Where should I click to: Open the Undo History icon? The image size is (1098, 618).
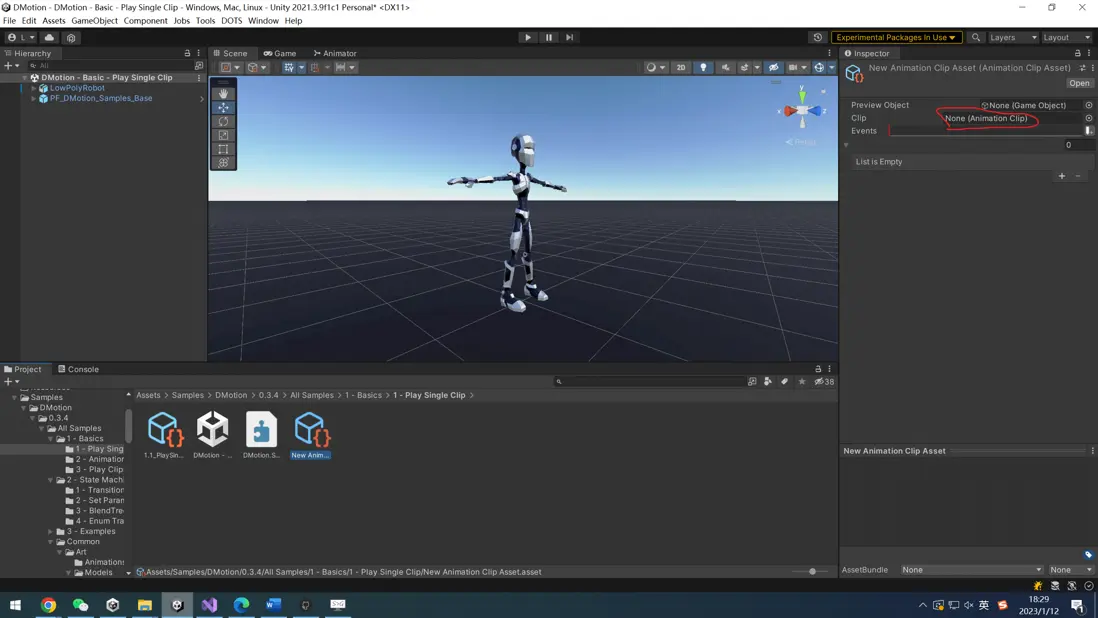(x=817, y=37)
